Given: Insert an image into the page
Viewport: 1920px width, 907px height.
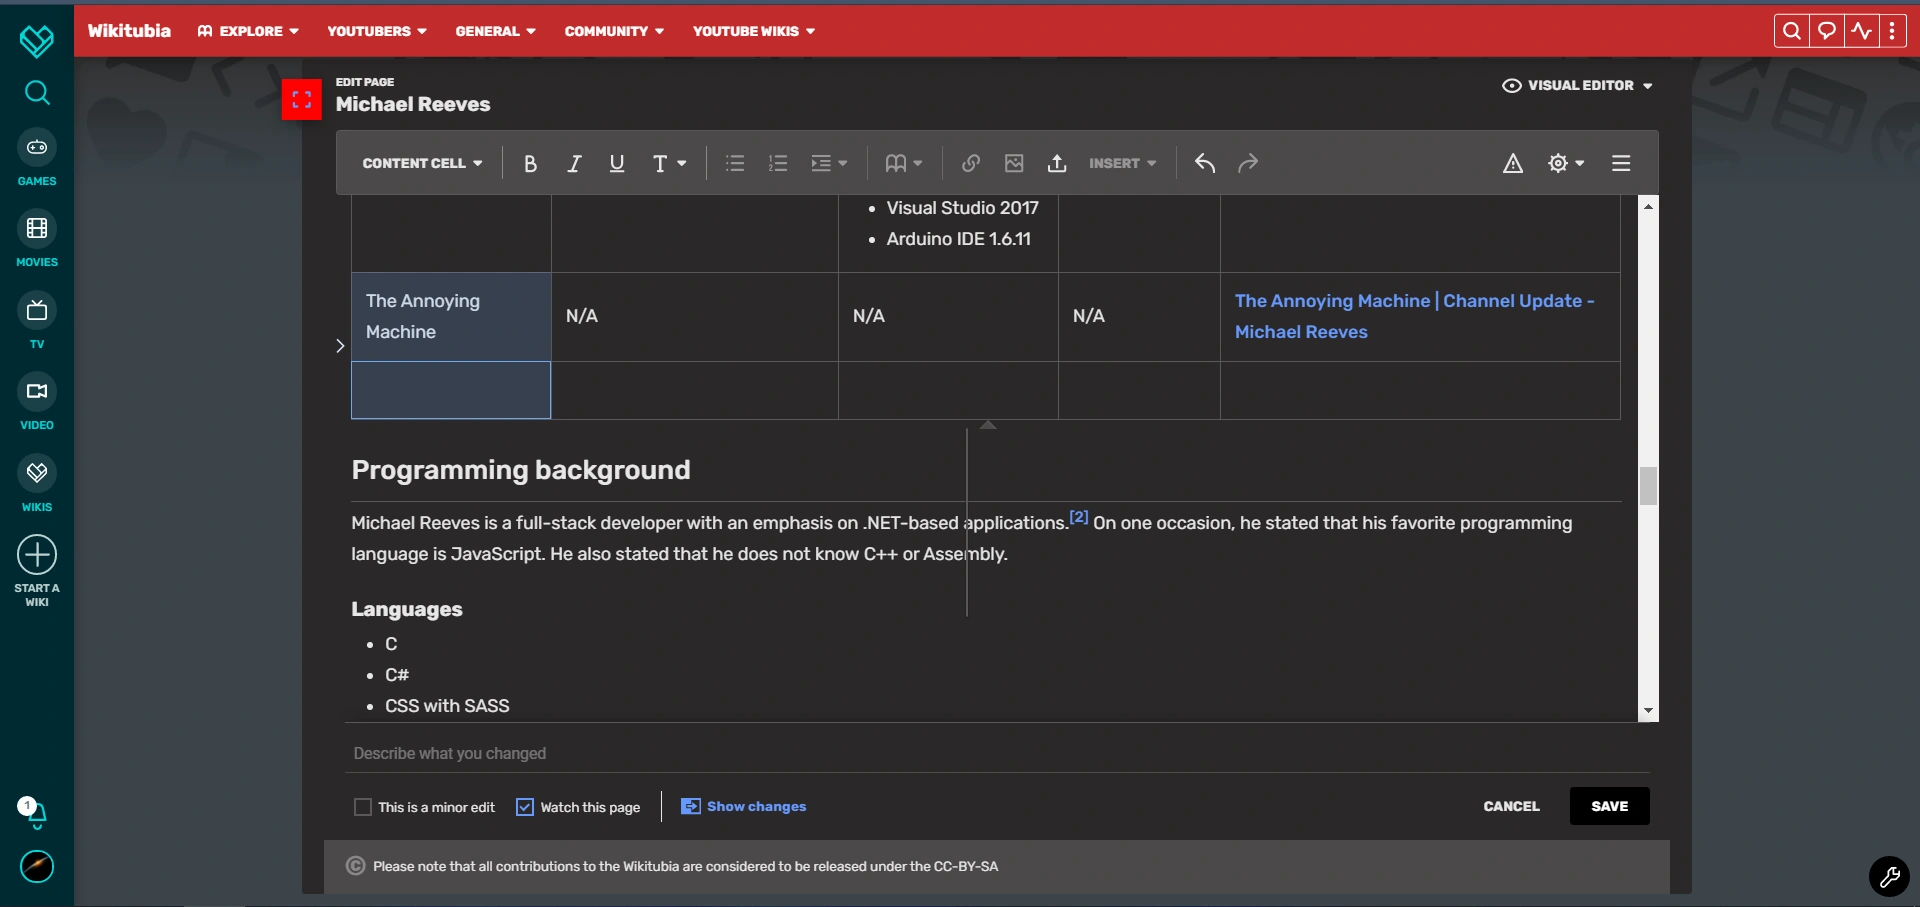Looking at the screenshot, I should (1013, 163).
